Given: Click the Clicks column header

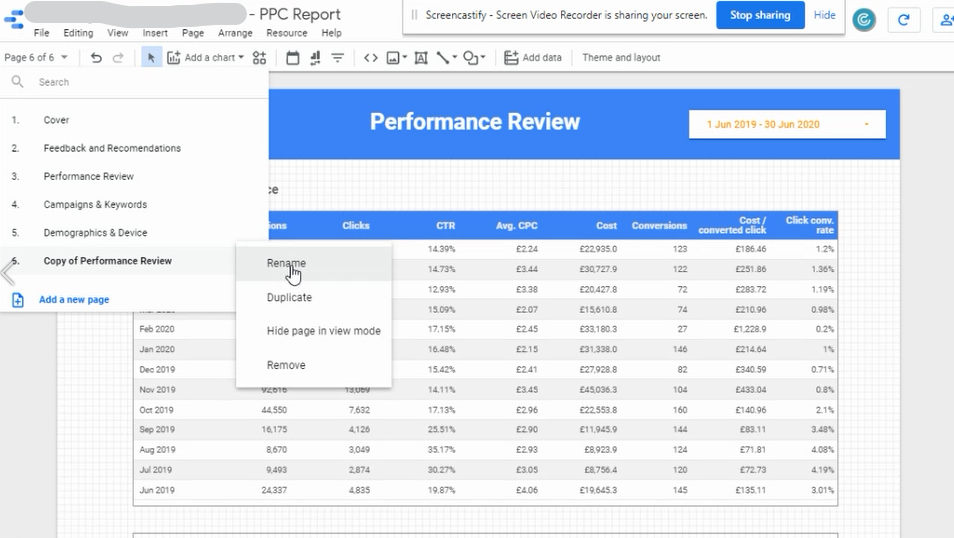Looking at the screenshot, I should [x=356, y=225].
